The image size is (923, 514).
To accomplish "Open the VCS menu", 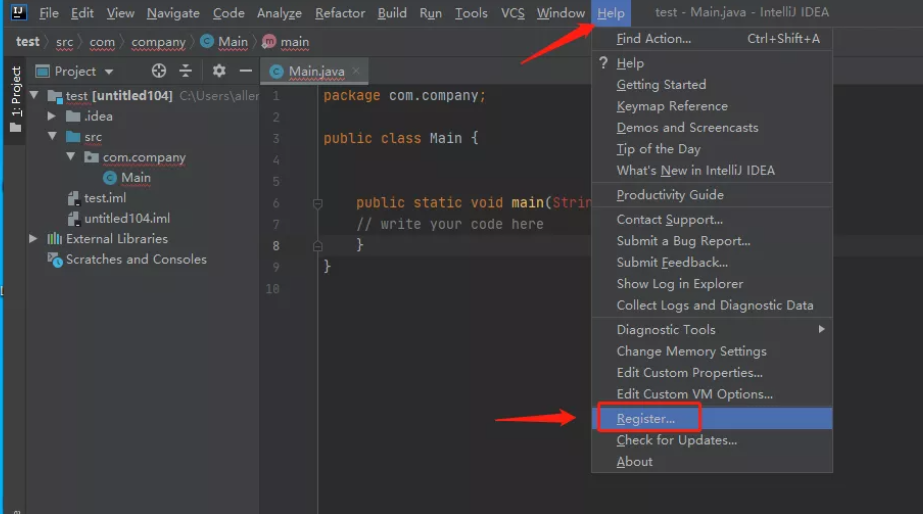I will [x=512, y=13].
